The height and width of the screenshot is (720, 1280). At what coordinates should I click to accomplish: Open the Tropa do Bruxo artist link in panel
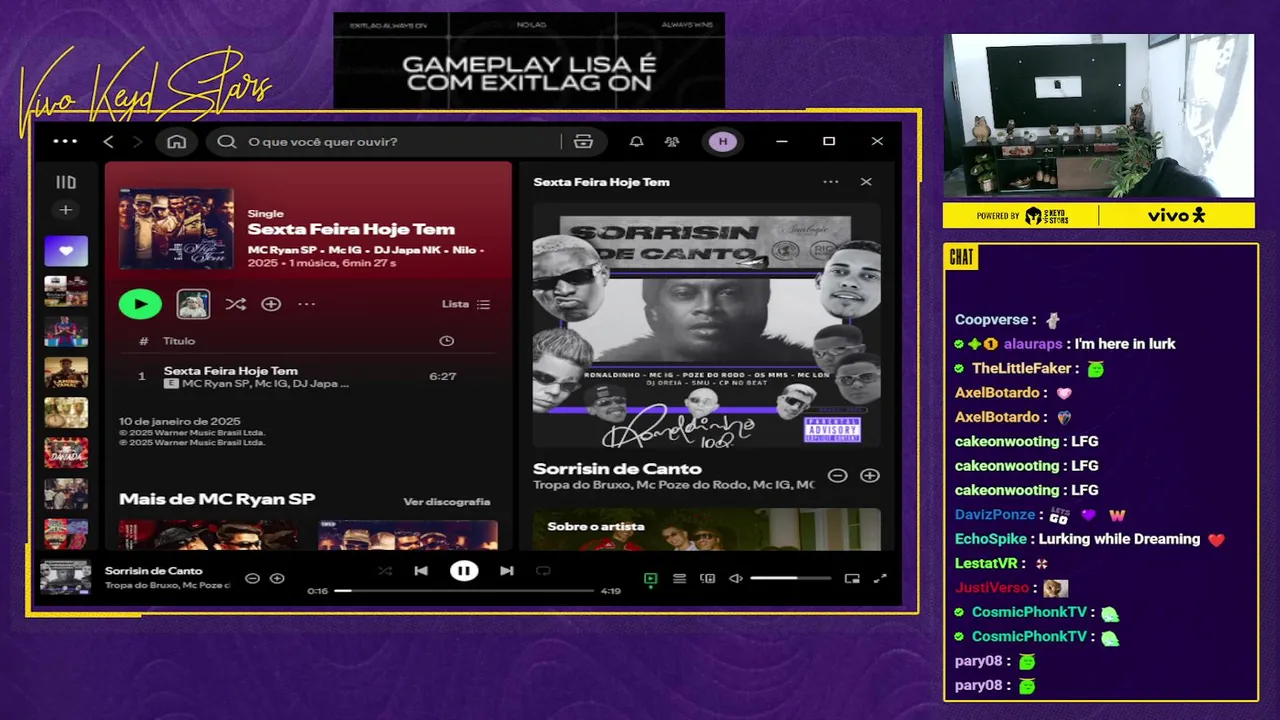[581, 485]
